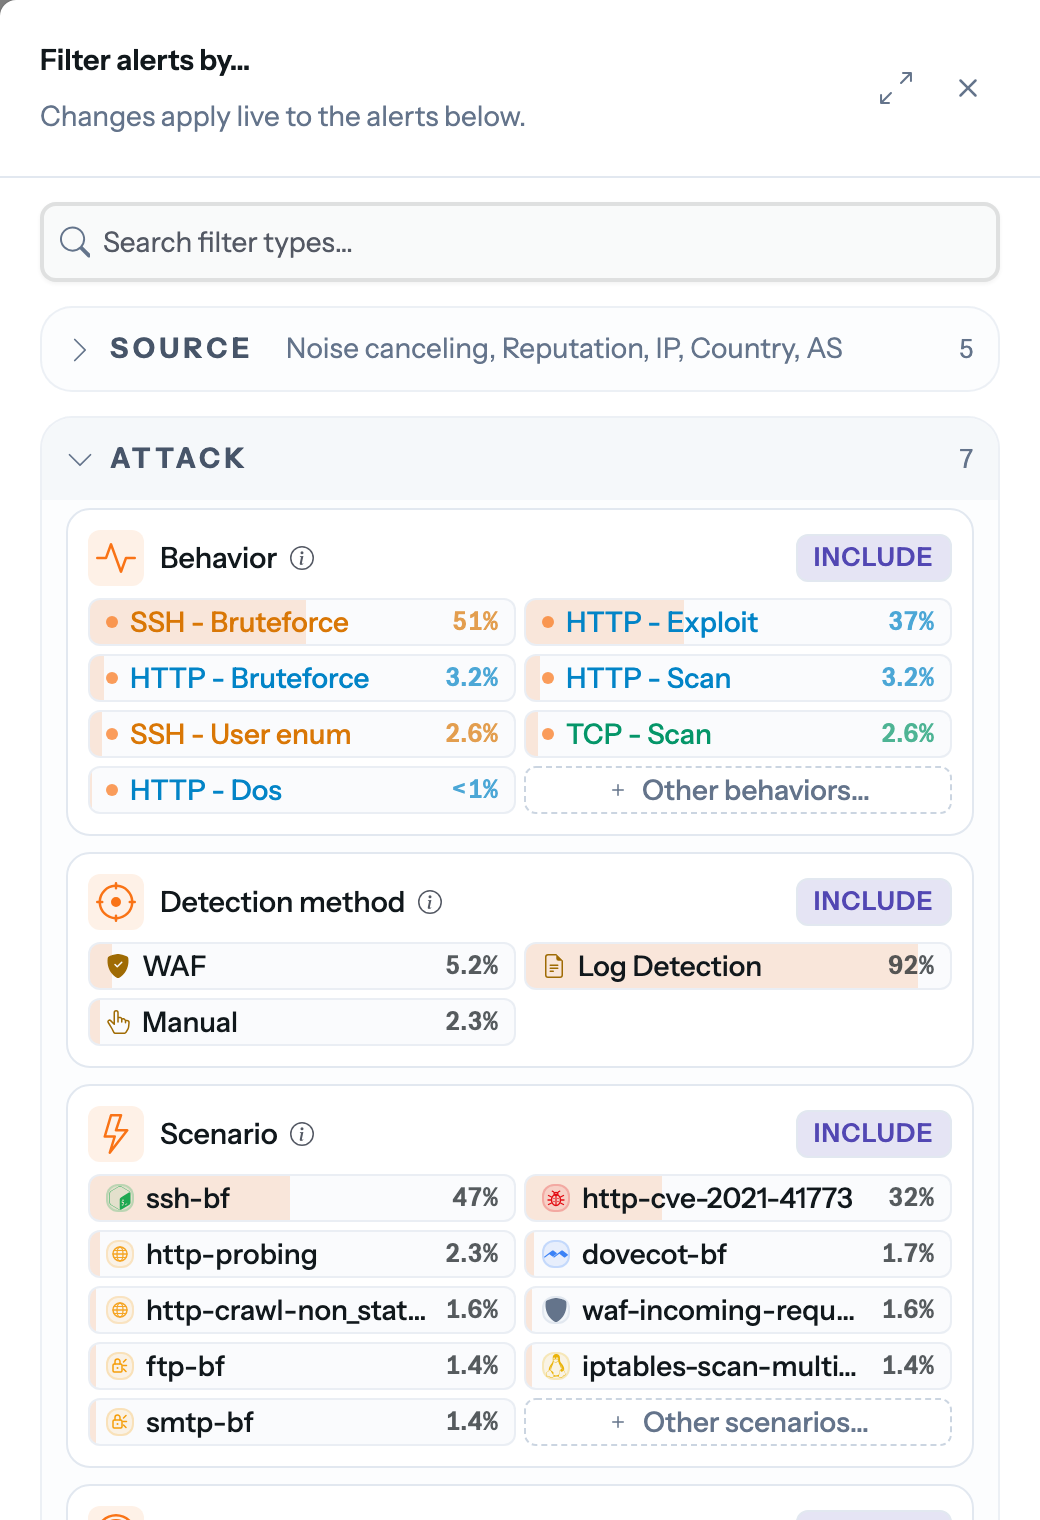The width and height of the screenshot is (1040, 1520).
Task: Open the Behavior info tooltip icon
Action: (302, 558)
